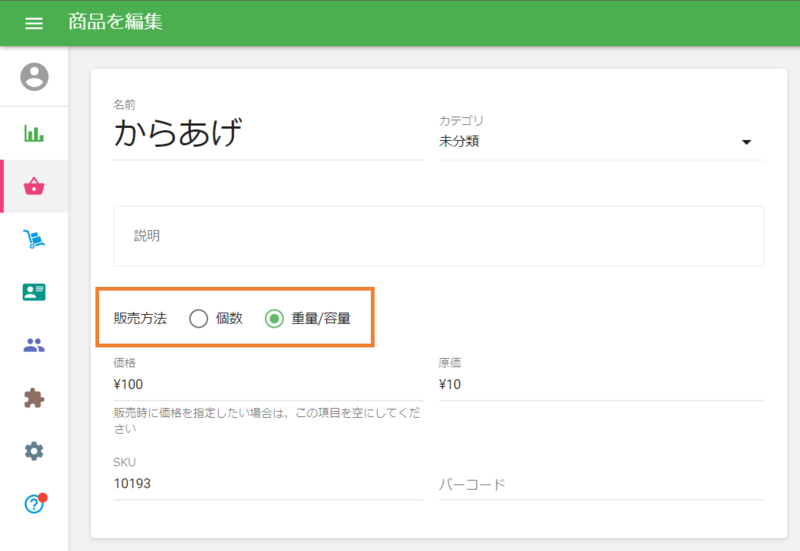
Task: Edit the 原価 field showing ¥10
Action: (x=600, y=384)
